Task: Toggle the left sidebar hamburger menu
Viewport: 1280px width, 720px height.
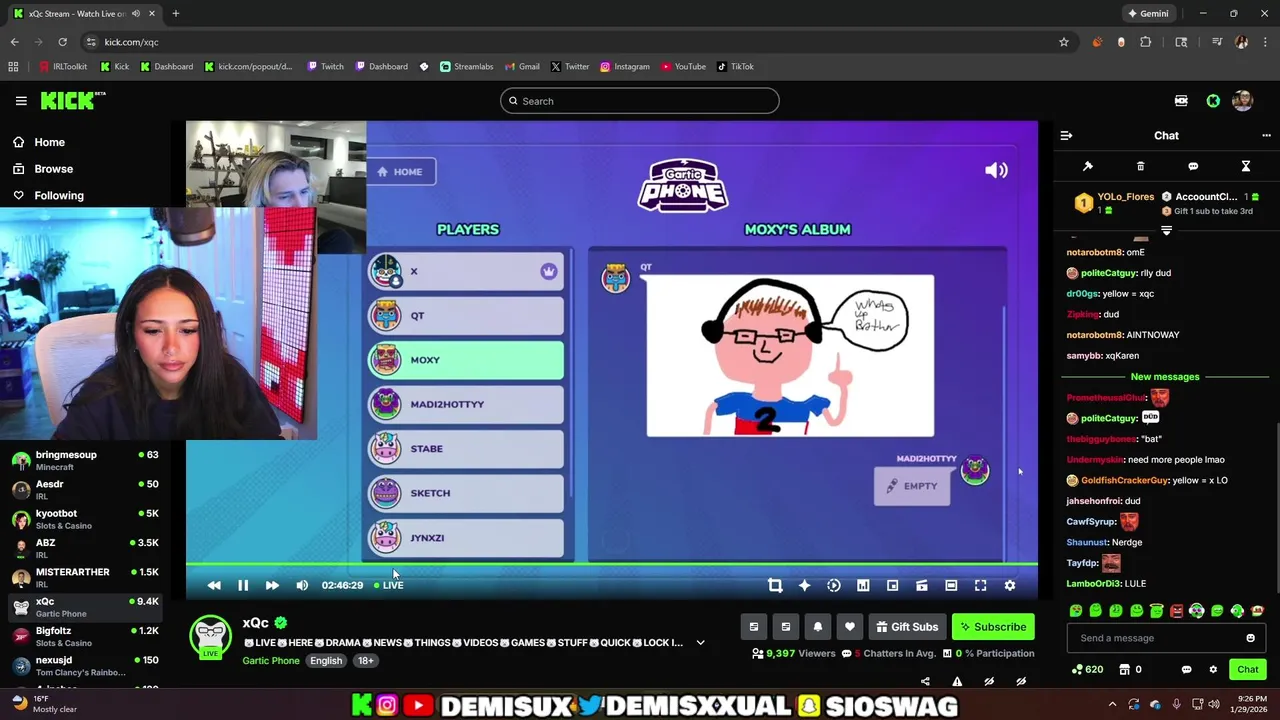Action: point(21,101)
